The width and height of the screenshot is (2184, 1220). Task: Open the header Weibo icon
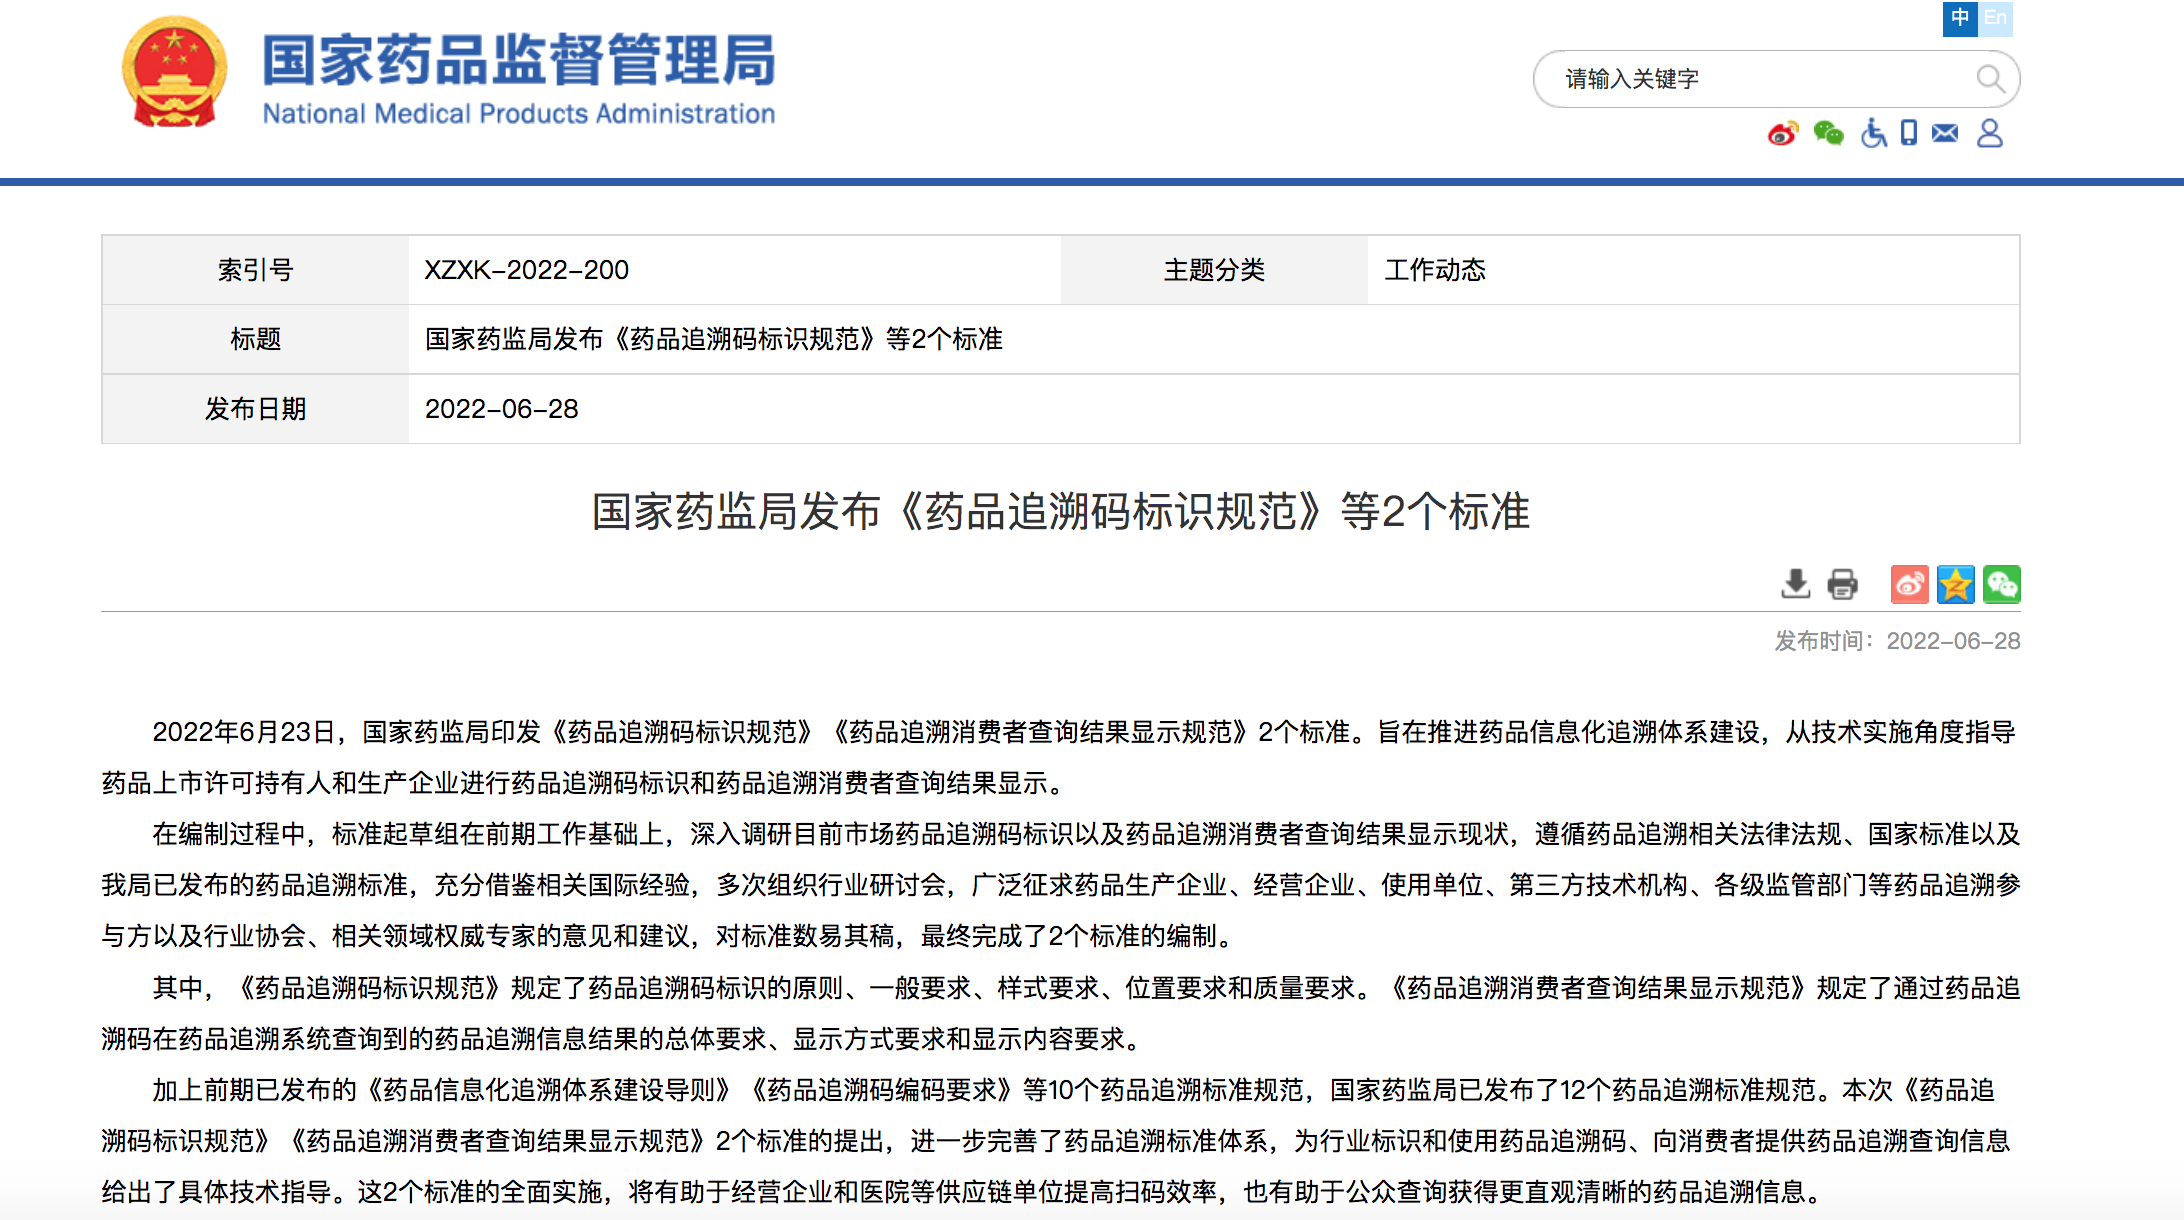click(x=1782, y=133)
